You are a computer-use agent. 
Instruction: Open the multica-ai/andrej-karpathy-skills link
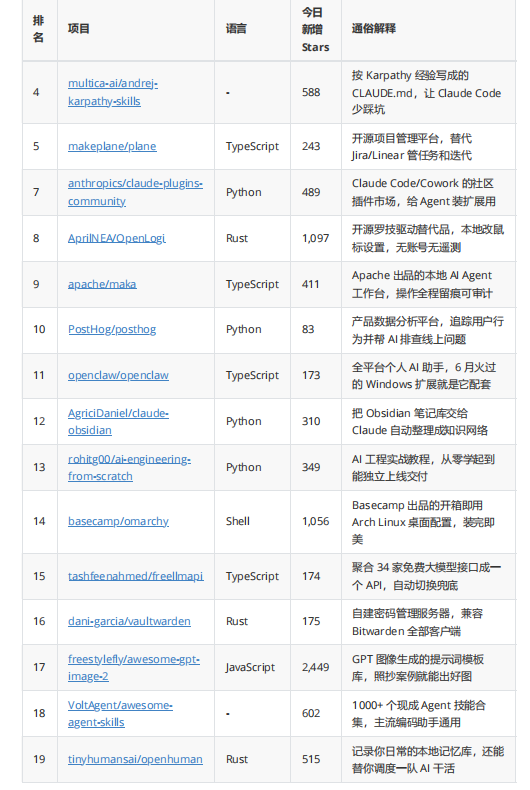pos(113,92)
